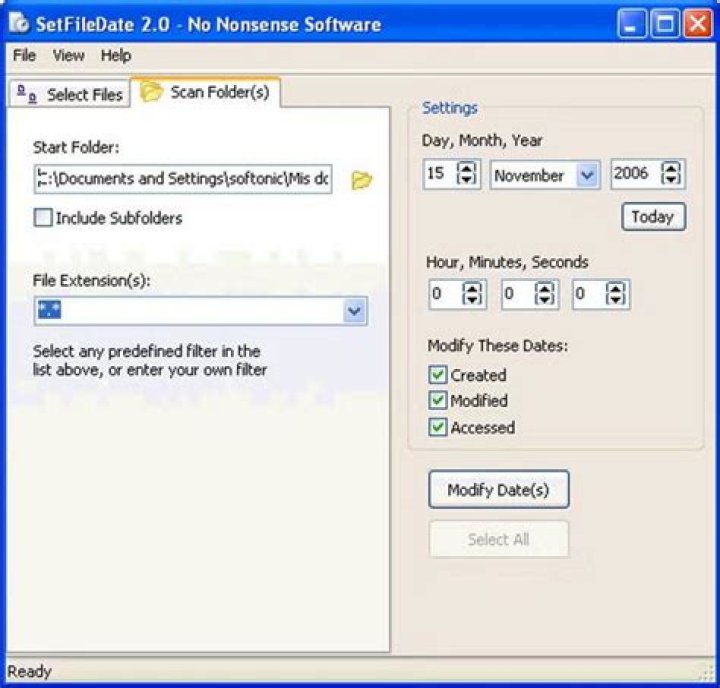Click the Ready status bar text
The width and height of the screenshot is (720, 688).
click(29, 671)
